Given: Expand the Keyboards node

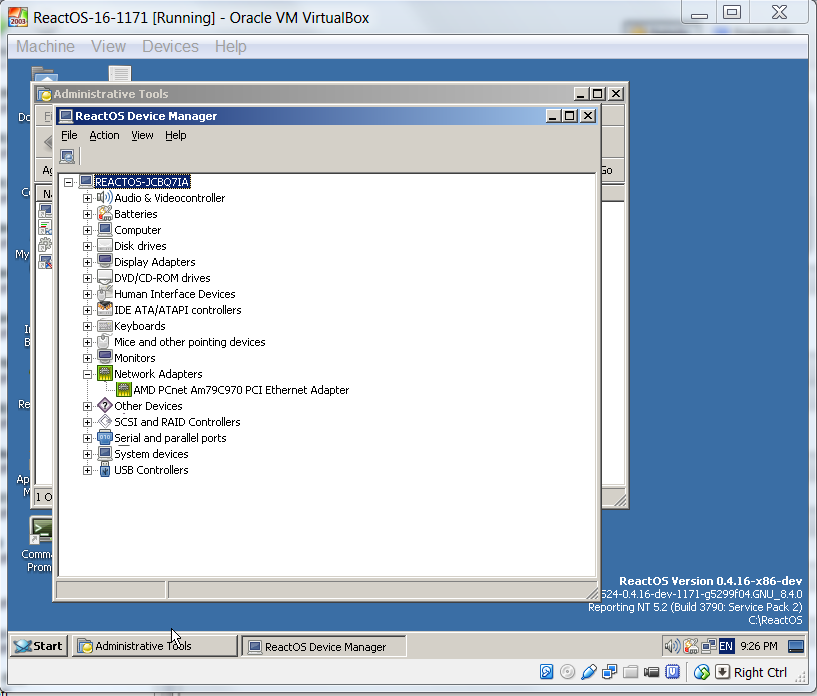Looking at the screenshot, I should [x=88, y=326].
